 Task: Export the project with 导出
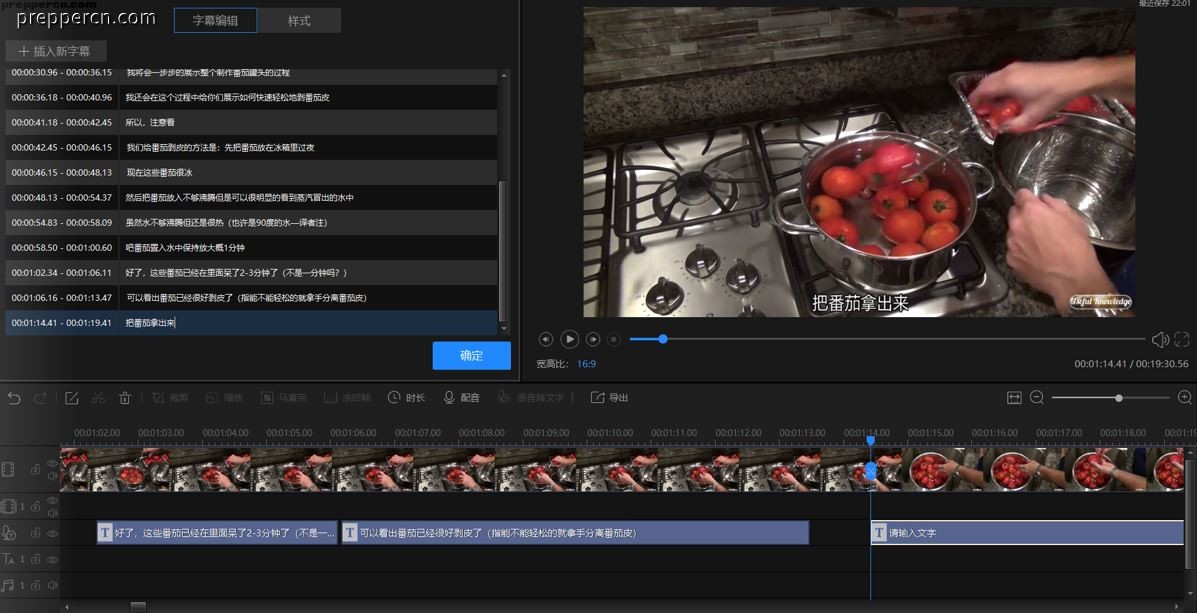click(609, 398)
